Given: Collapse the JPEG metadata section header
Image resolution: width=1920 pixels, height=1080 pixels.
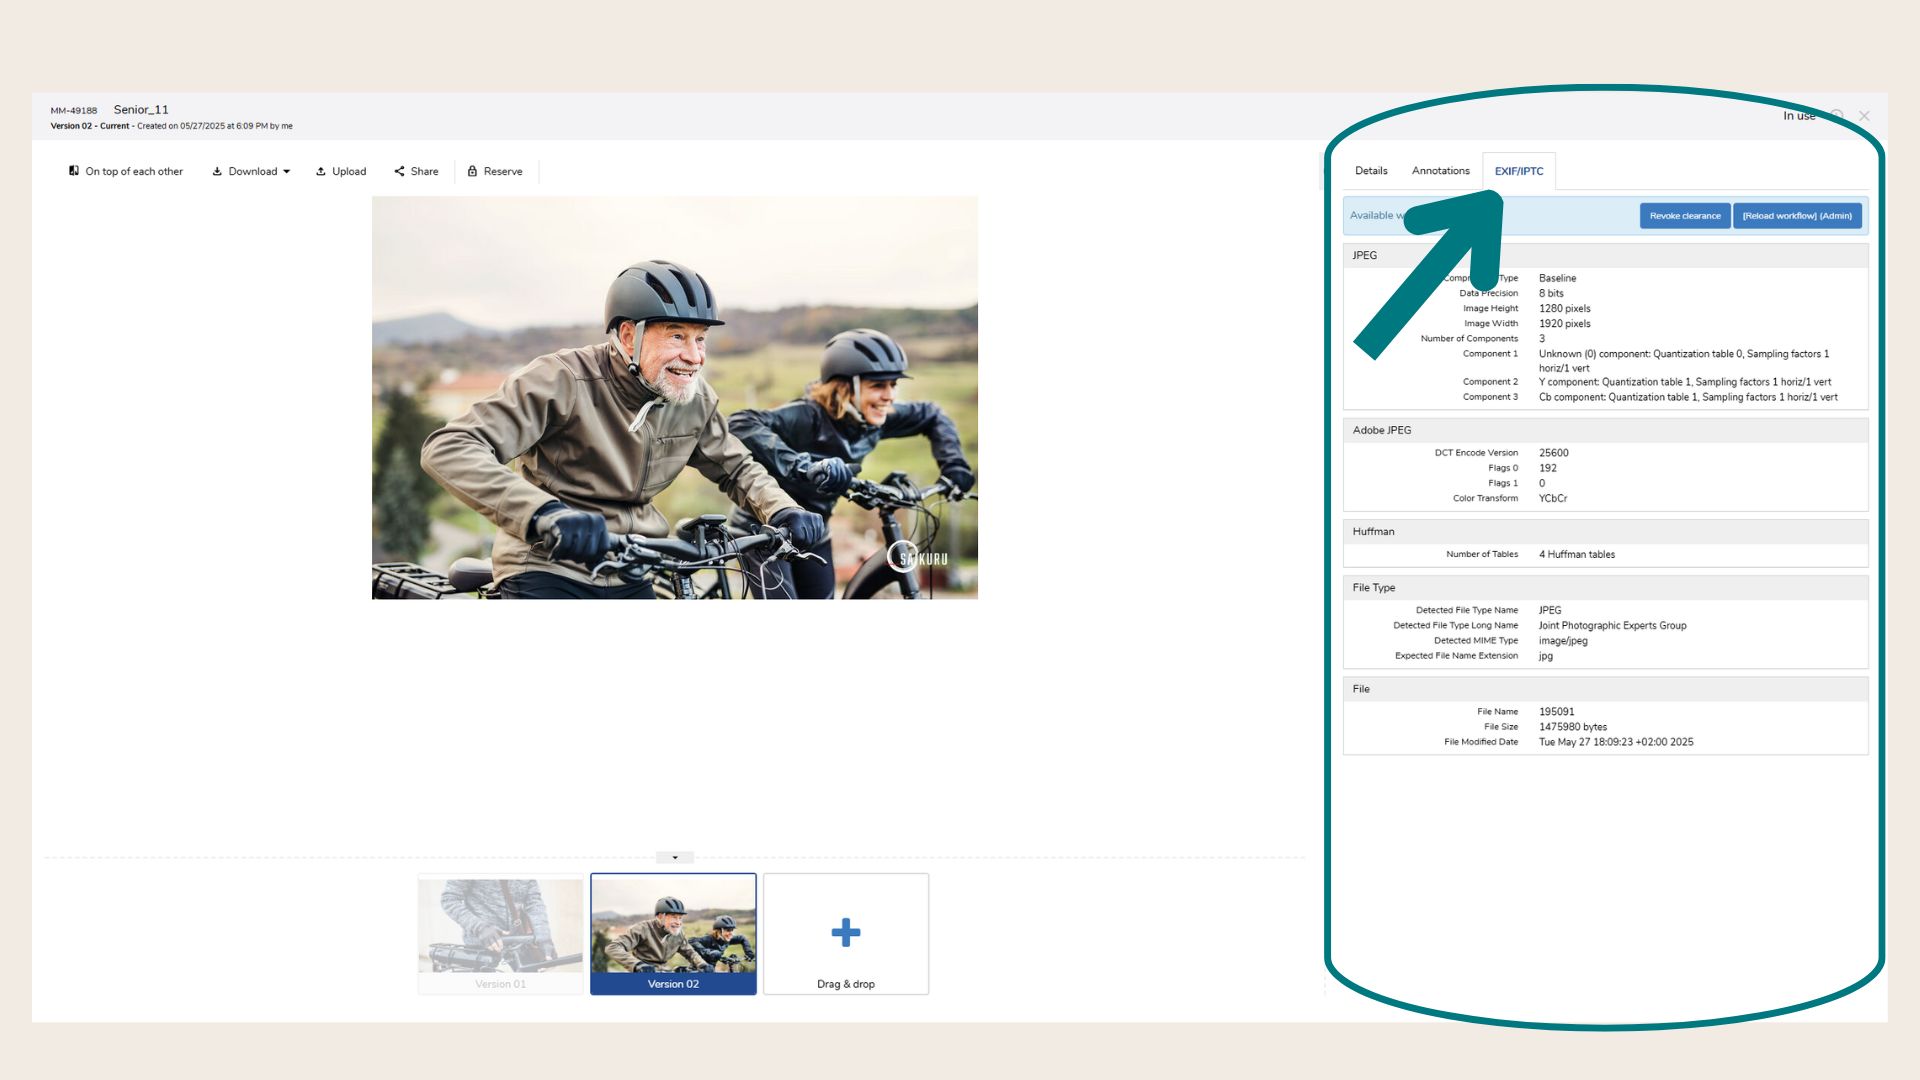Looking at the screenshot, I should point(1604,255).
